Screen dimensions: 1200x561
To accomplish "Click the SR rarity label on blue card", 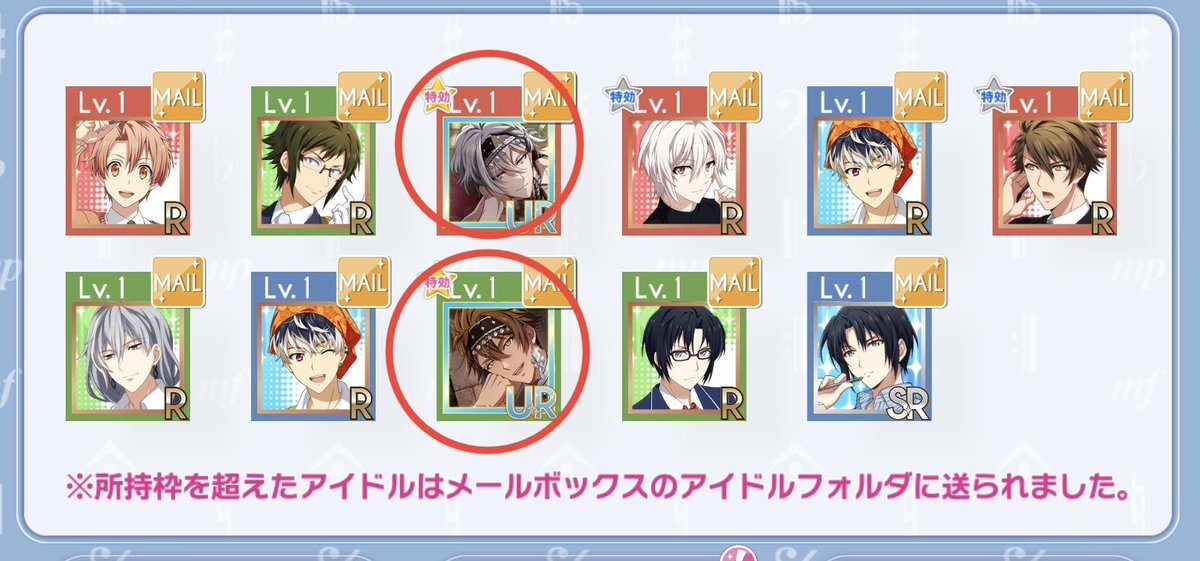I will click(x=901, y=401).
